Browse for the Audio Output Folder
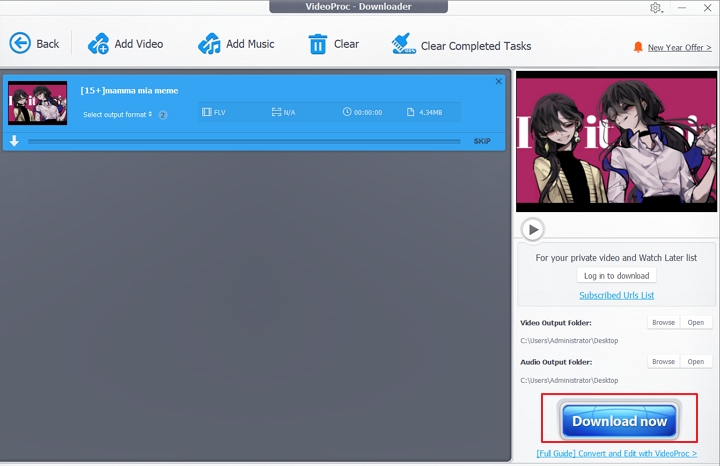 click(x=664, y=362)
